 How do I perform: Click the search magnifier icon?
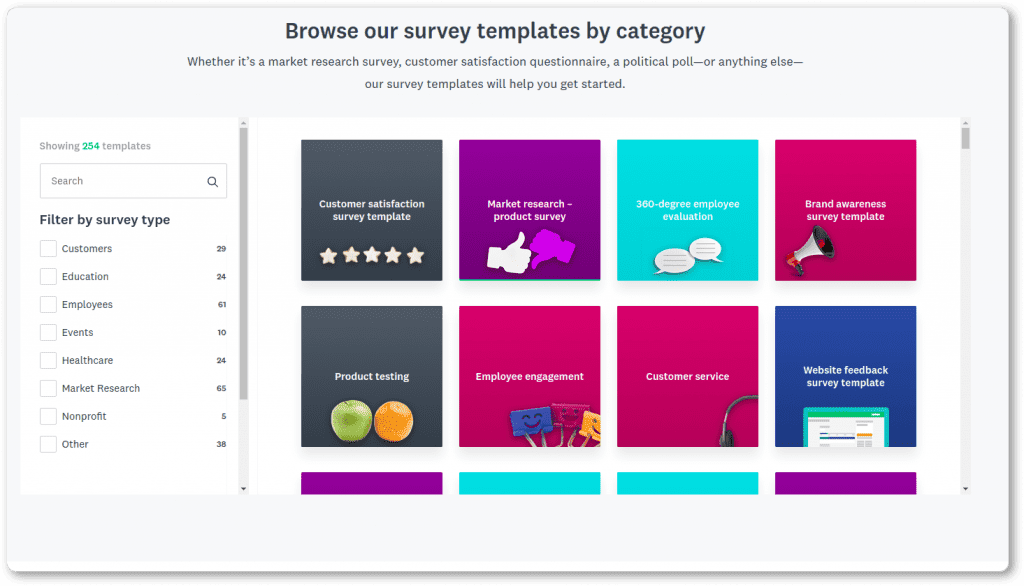[x=212, y=182]
